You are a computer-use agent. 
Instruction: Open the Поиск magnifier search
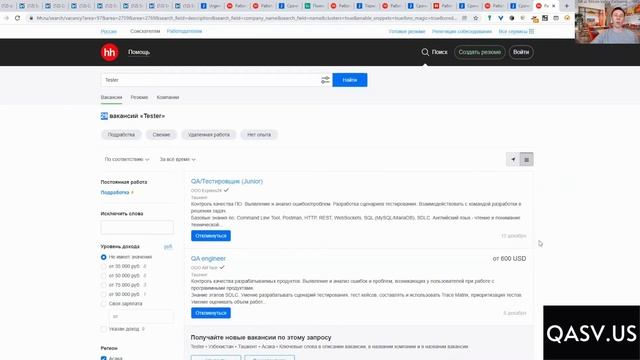[434, 52]
